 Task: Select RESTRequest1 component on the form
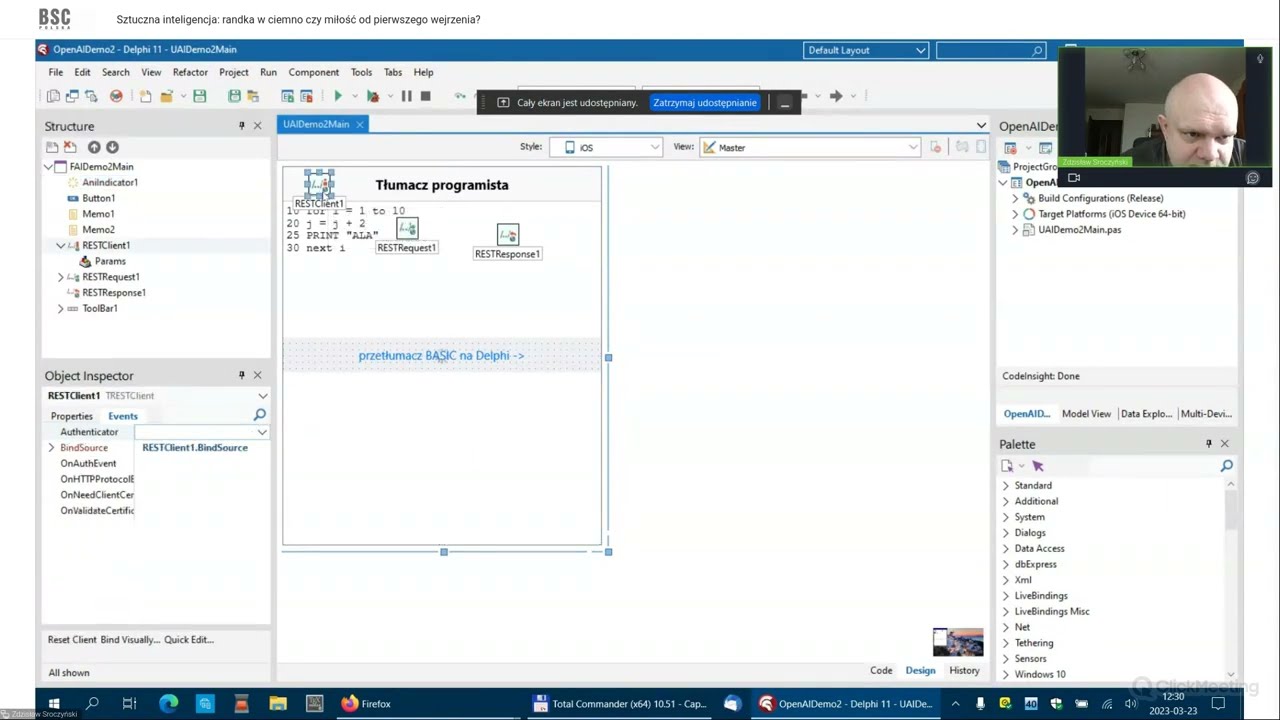(407, 230)
